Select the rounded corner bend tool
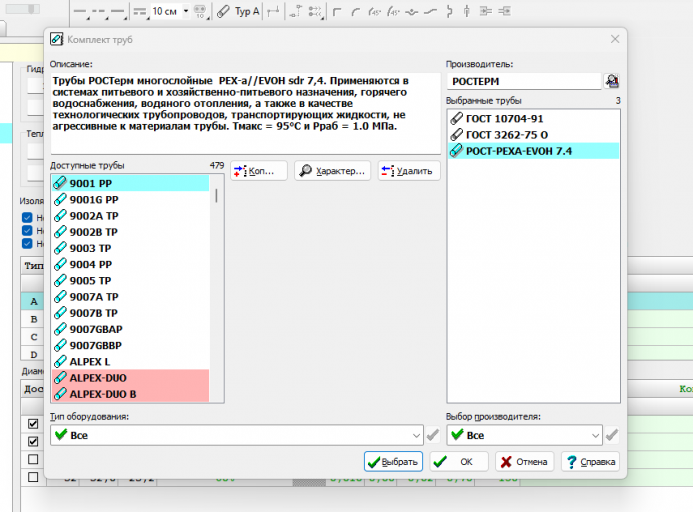This screenshot has width=693, height=512. click(355, 11)
